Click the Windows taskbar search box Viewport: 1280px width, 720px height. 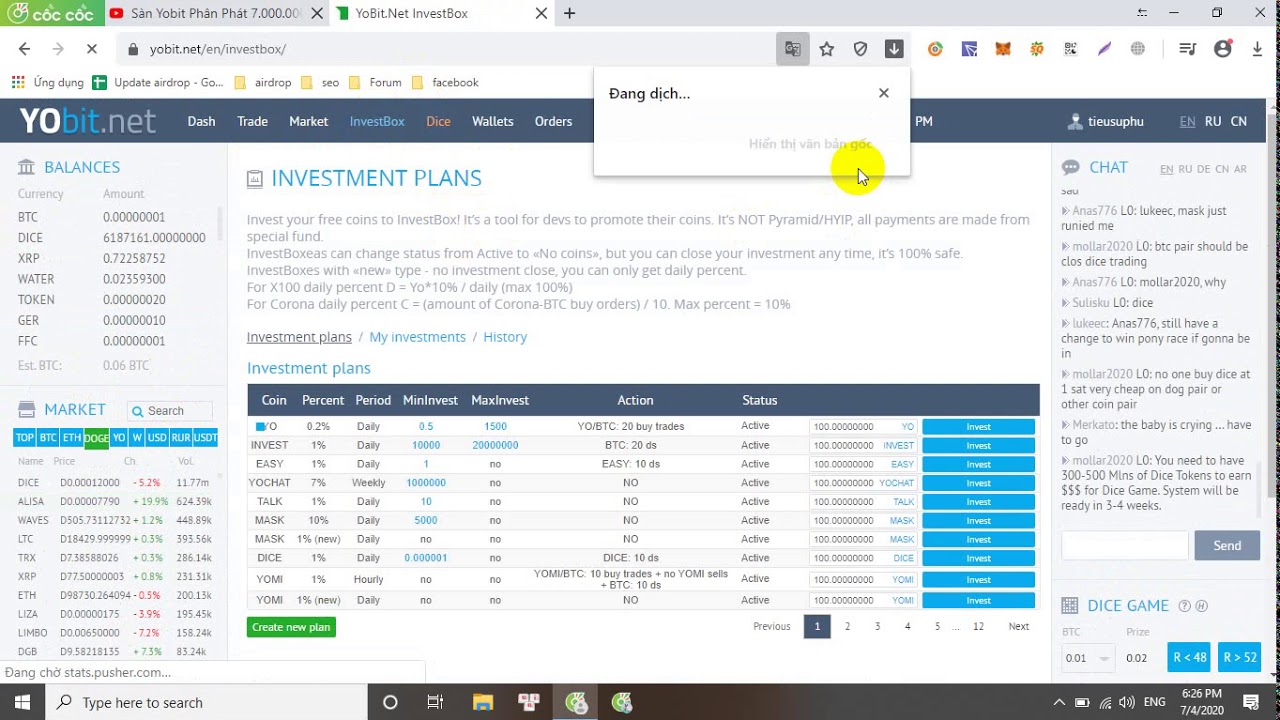coord(206,702)
